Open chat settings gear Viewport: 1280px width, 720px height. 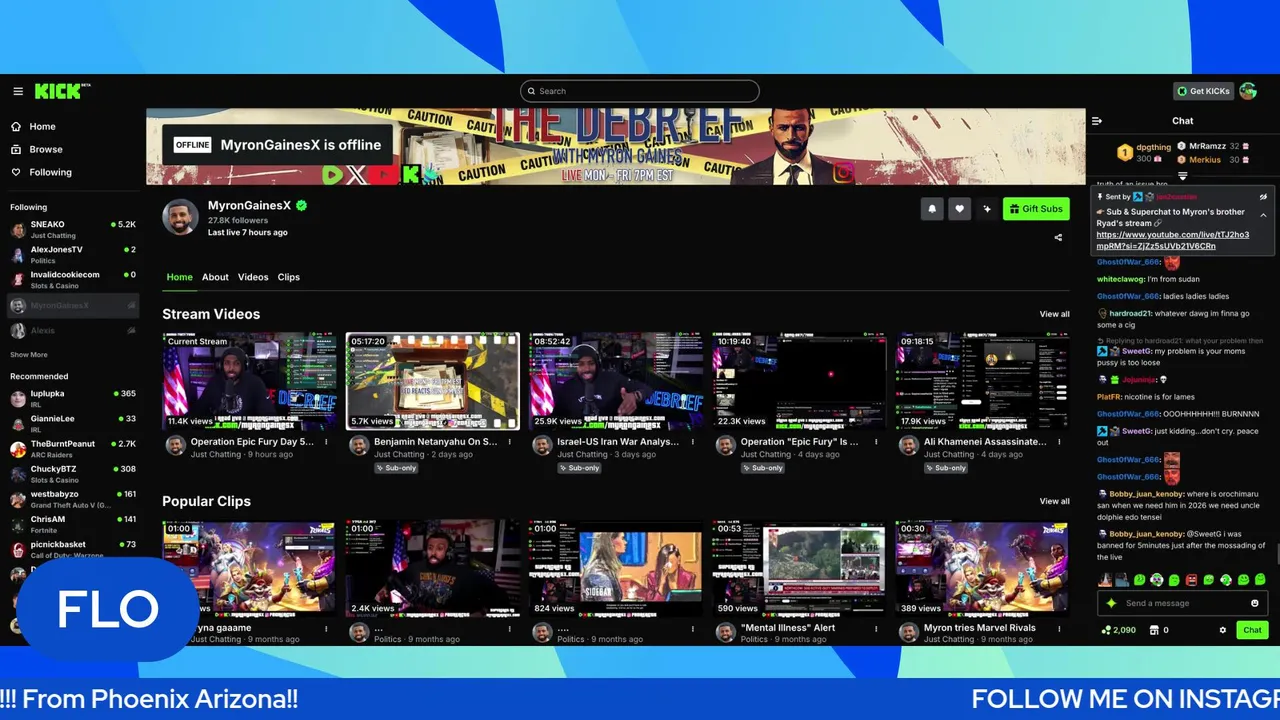click(1222, 630)
